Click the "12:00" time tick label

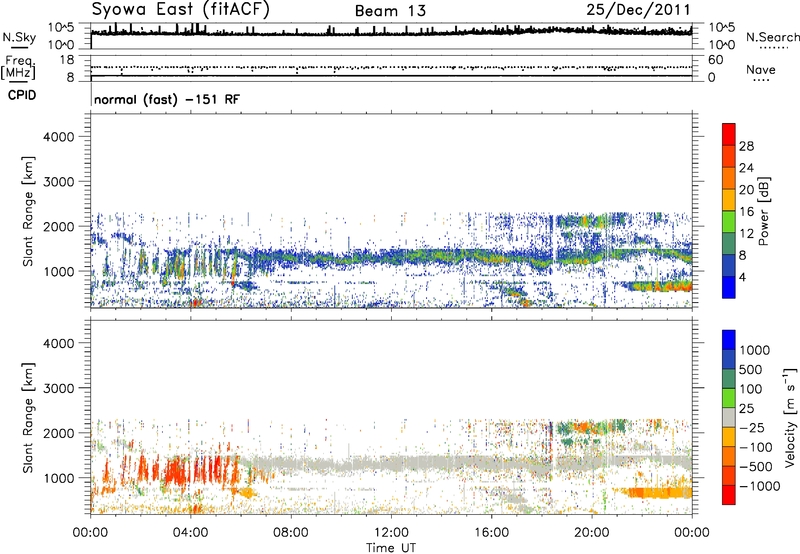pos(391,533)
